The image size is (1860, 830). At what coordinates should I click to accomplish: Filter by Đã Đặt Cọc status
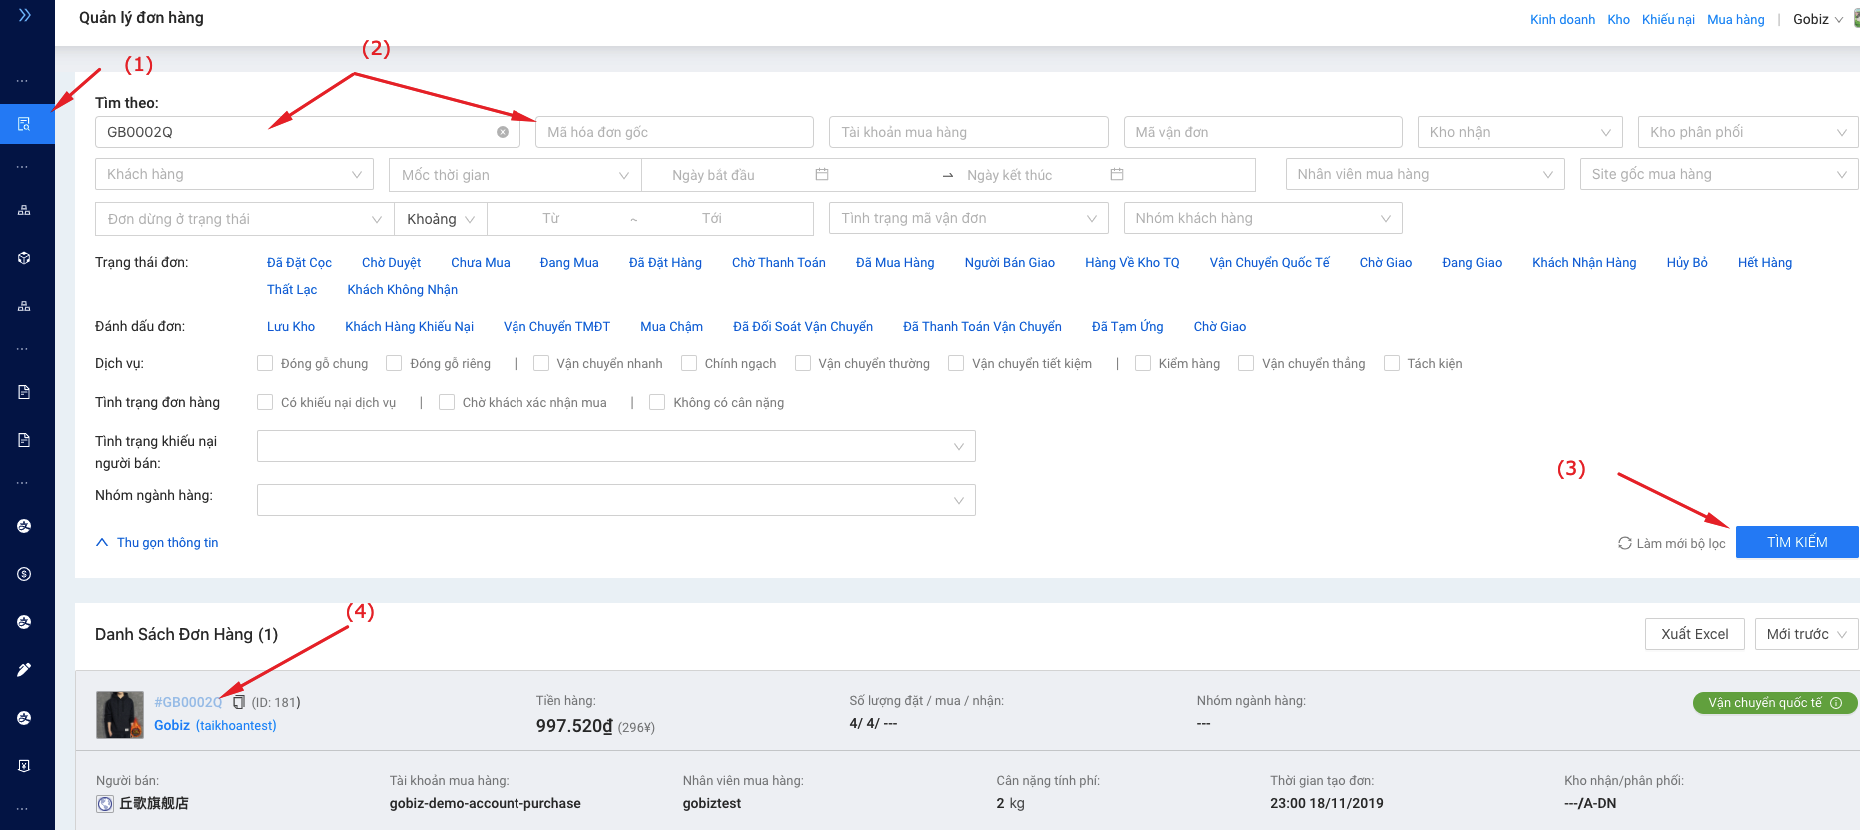(299, 262)
